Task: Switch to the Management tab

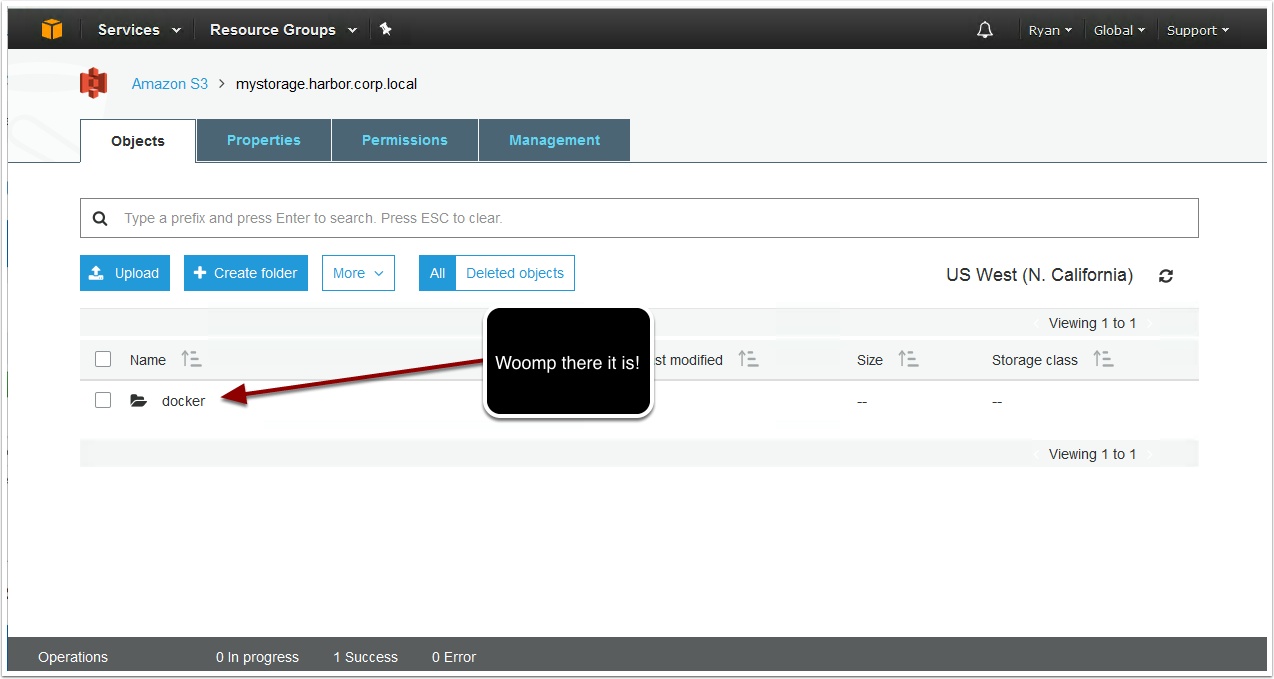Action: click(555, 140)
